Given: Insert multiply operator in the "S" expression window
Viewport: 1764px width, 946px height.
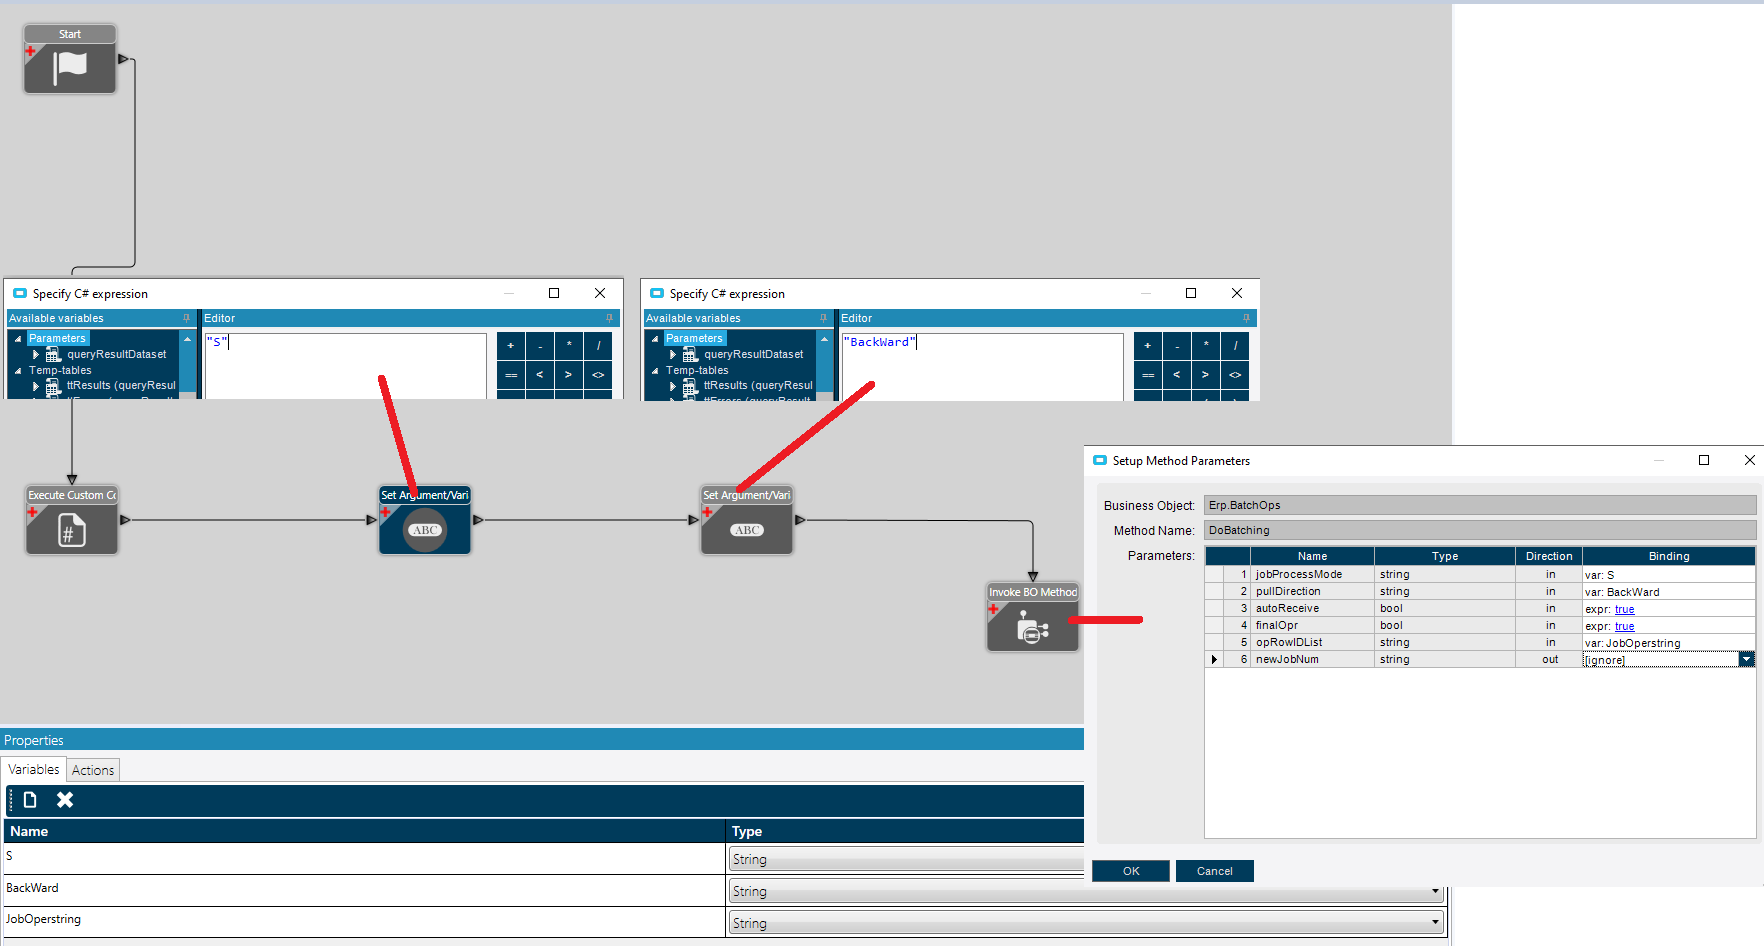Looking at the screenshot, I should click(569, 346).
